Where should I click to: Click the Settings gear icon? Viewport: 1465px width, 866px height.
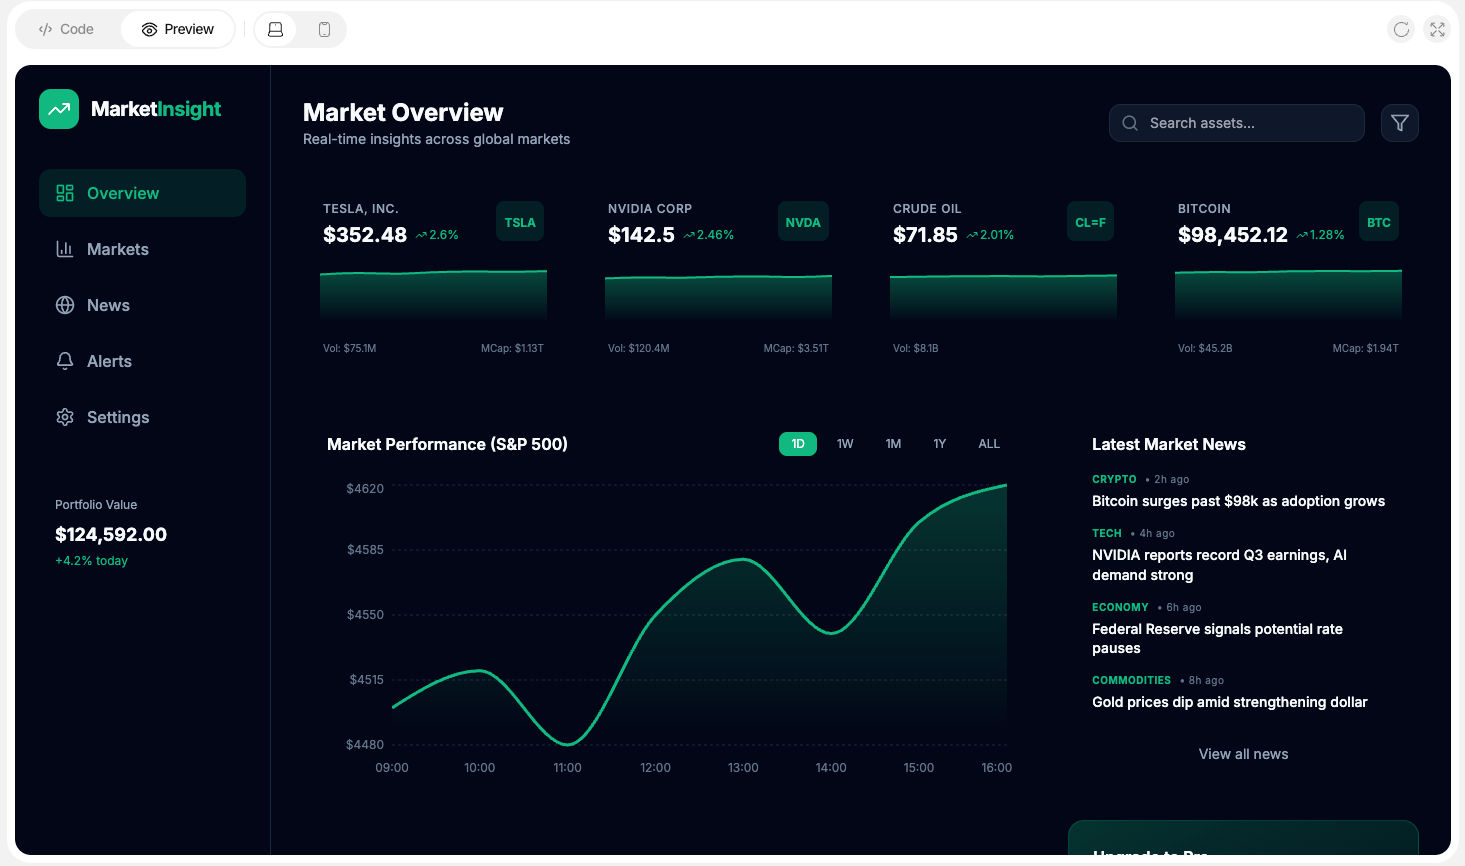65,417
